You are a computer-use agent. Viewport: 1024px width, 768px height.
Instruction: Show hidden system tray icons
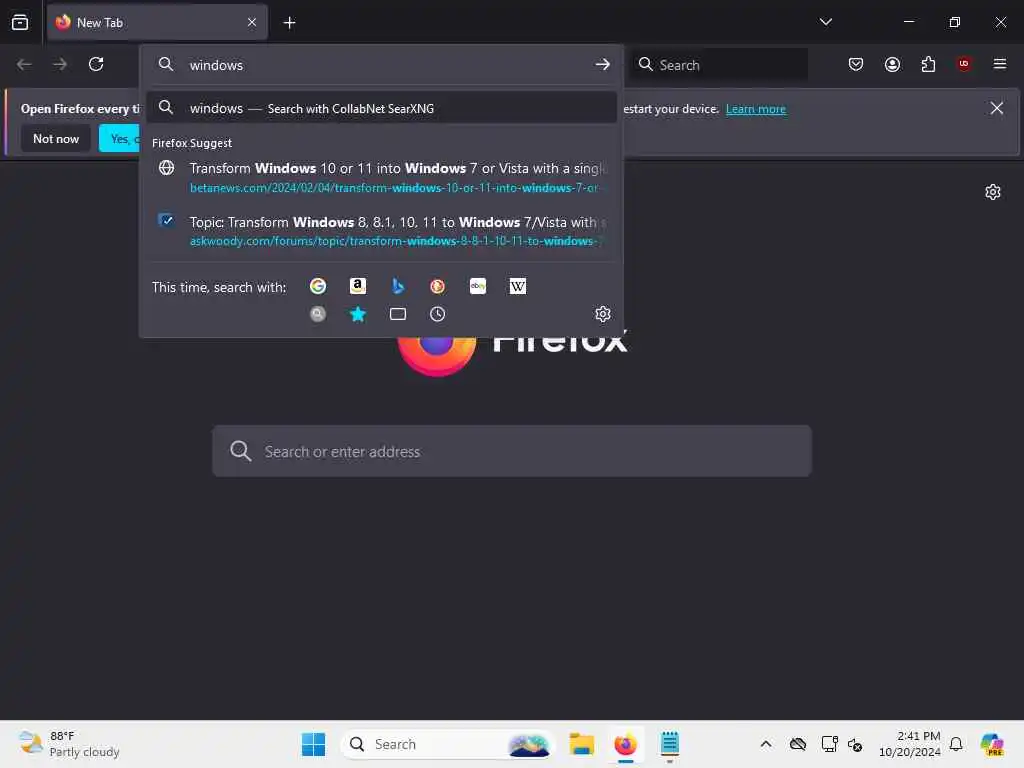point(766,744)
